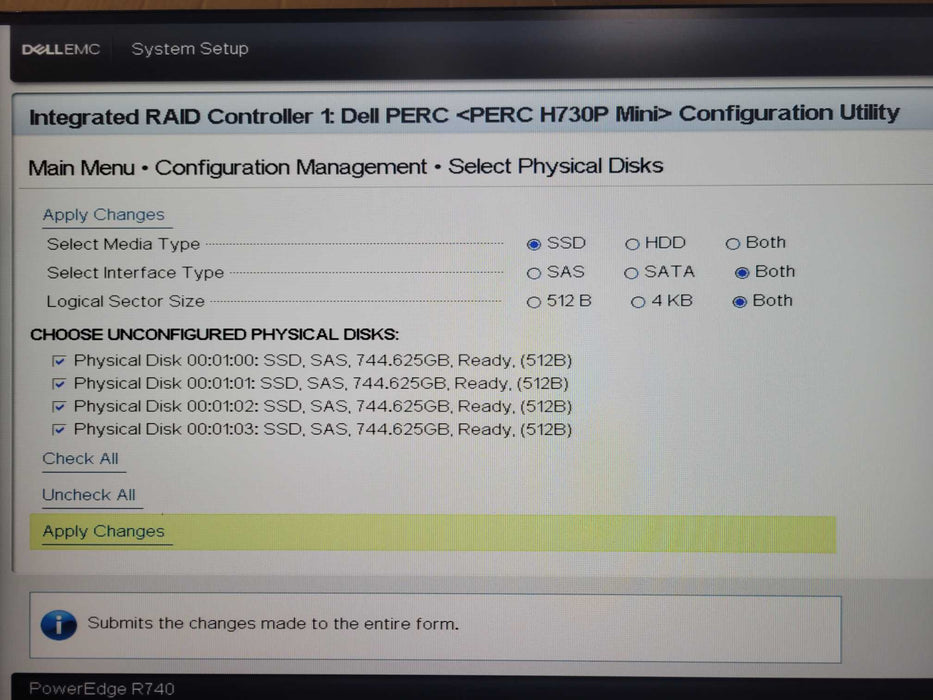The width and height of the screenshot is (933, 700).
Task: Select SSD media type radio button
Action: [x=534, y=244]
